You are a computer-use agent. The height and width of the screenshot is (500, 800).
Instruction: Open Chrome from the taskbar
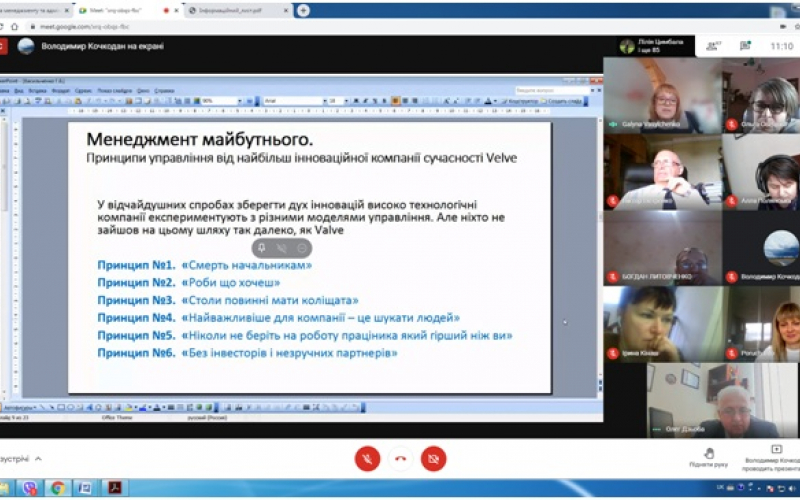tap(57, 488)
